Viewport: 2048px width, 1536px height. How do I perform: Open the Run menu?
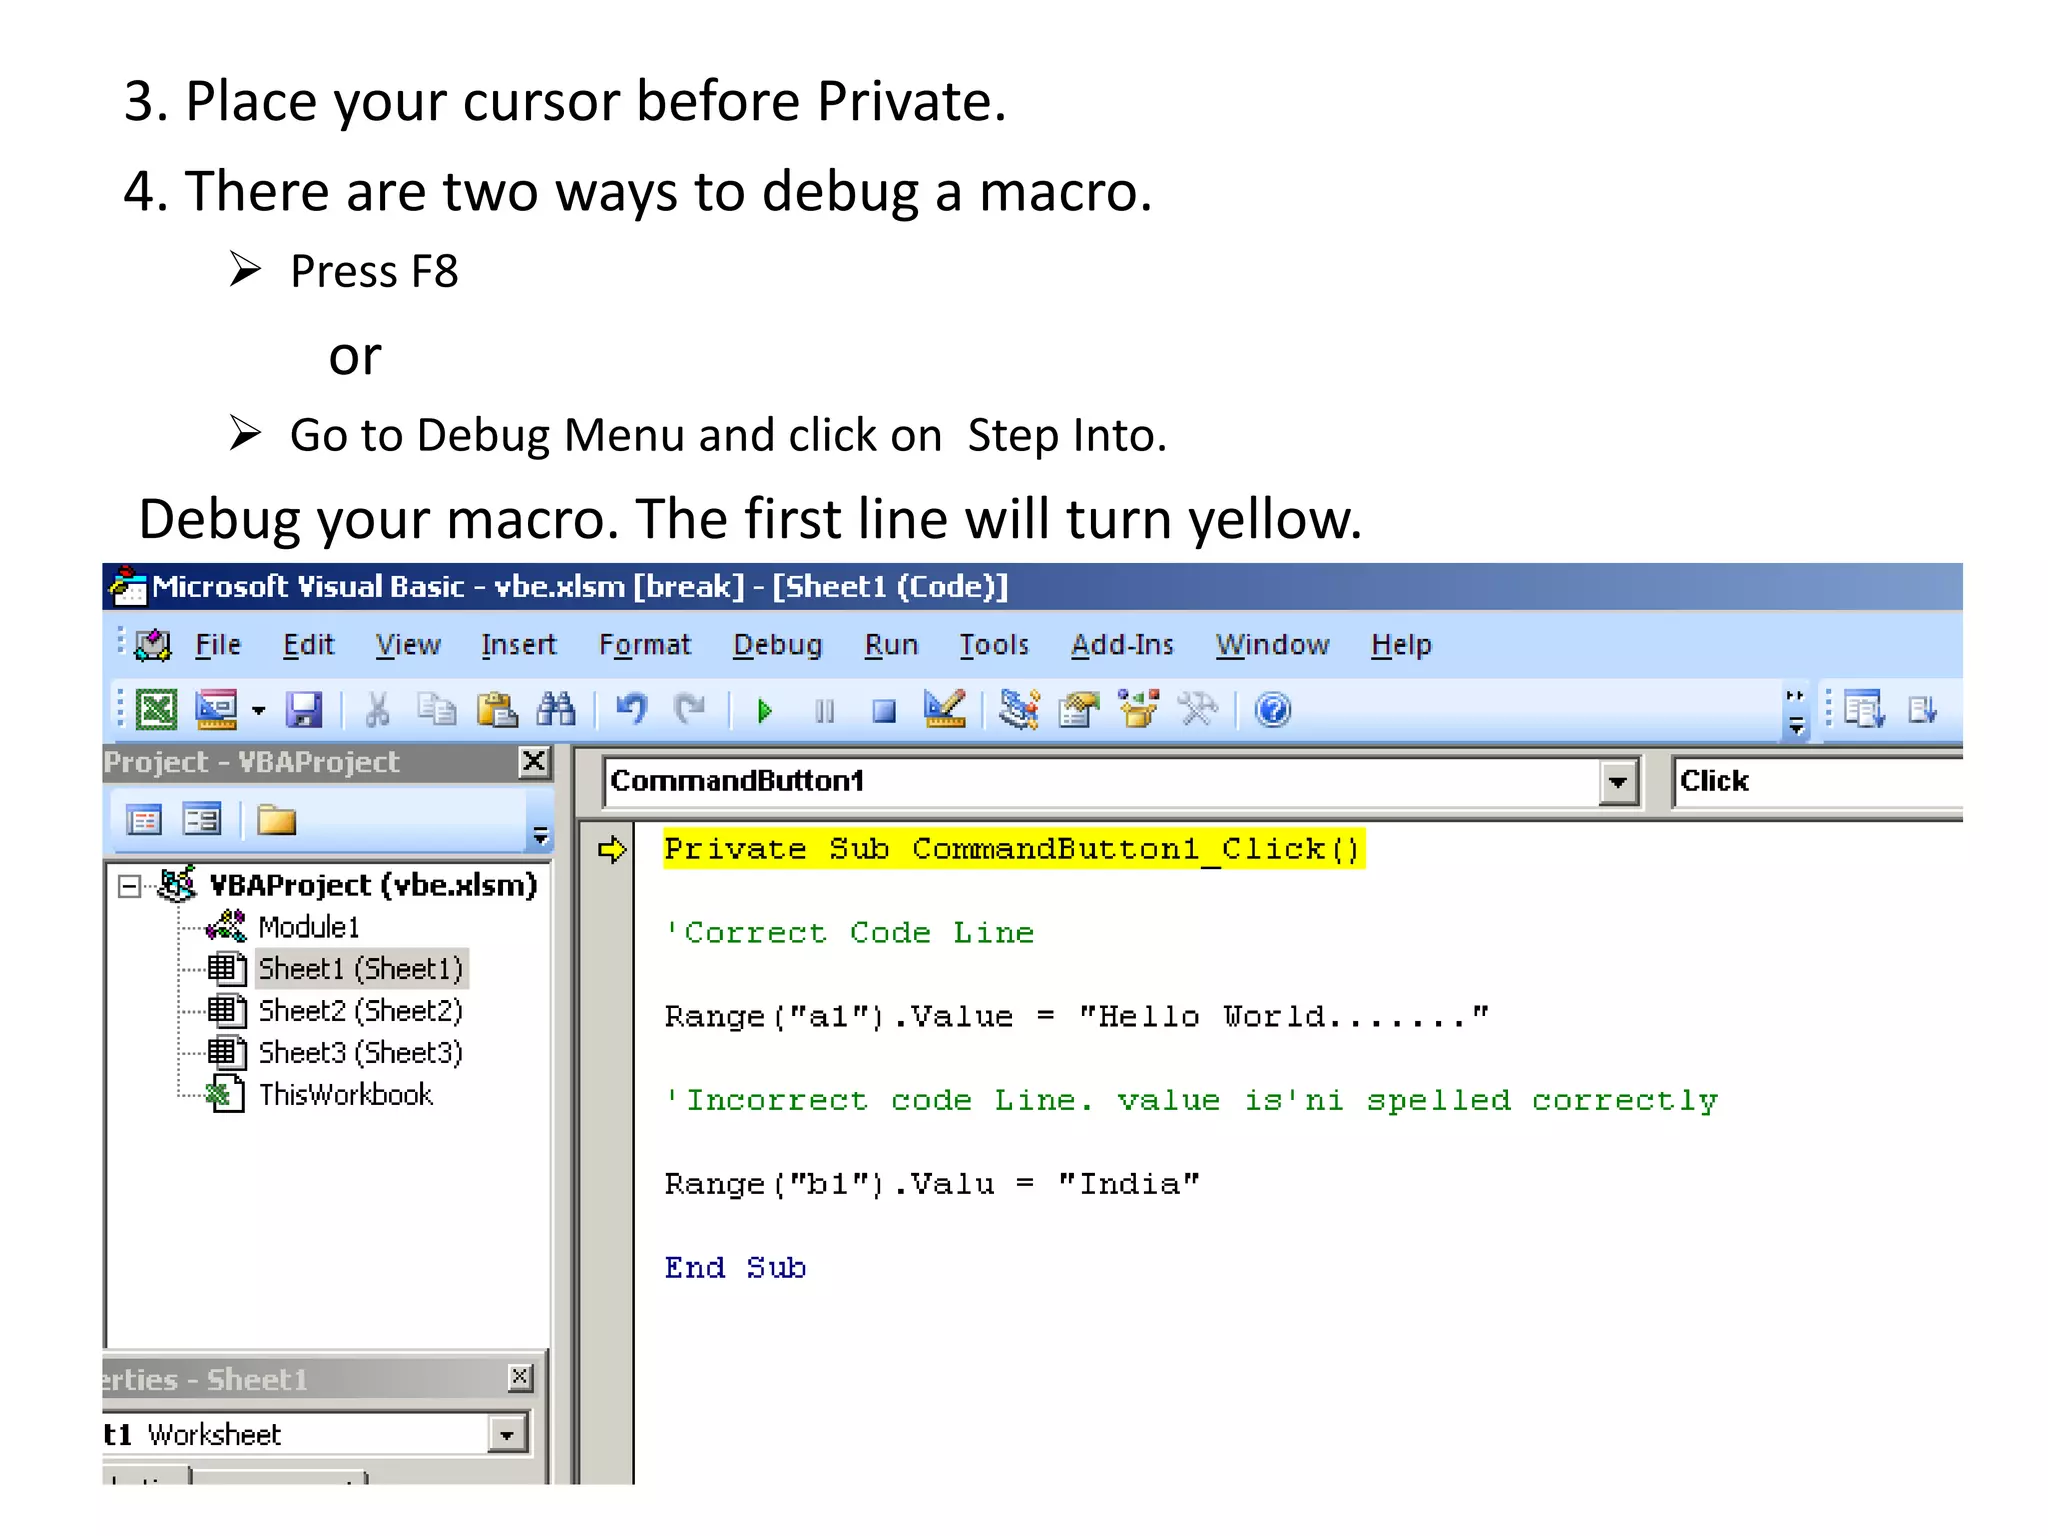pos(891,645)
